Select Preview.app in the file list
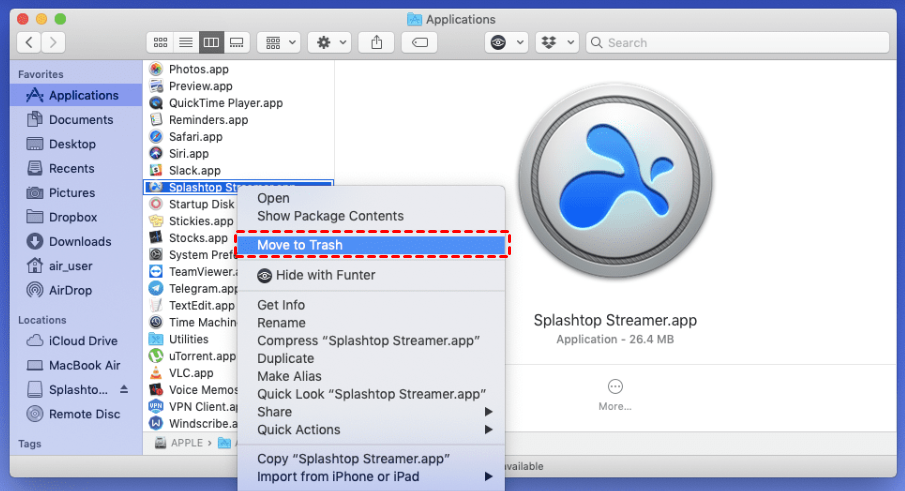Image resolution: width=905 pixels, height=491 pixels. pos(238,86)
